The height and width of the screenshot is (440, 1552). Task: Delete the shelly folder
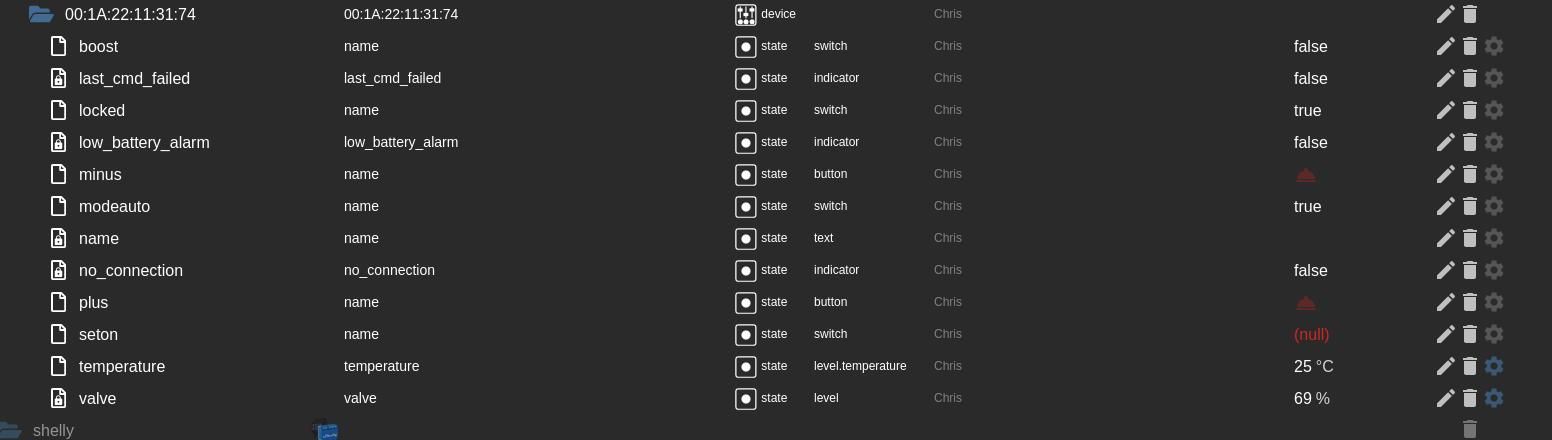click(1469, 429)
